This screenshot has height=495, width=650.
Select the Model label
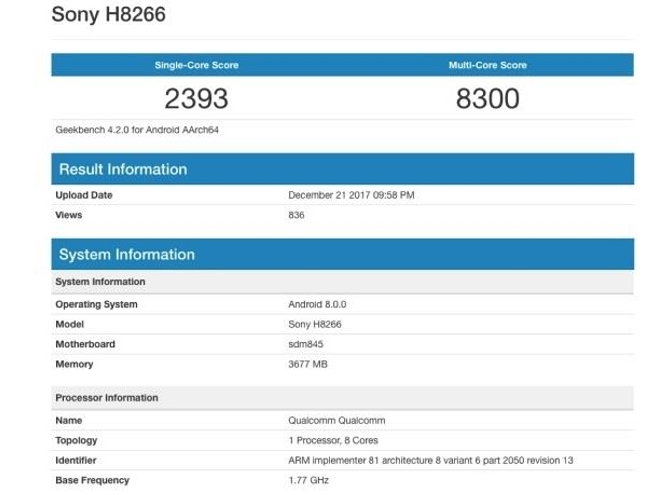click(x=70, y=324)
